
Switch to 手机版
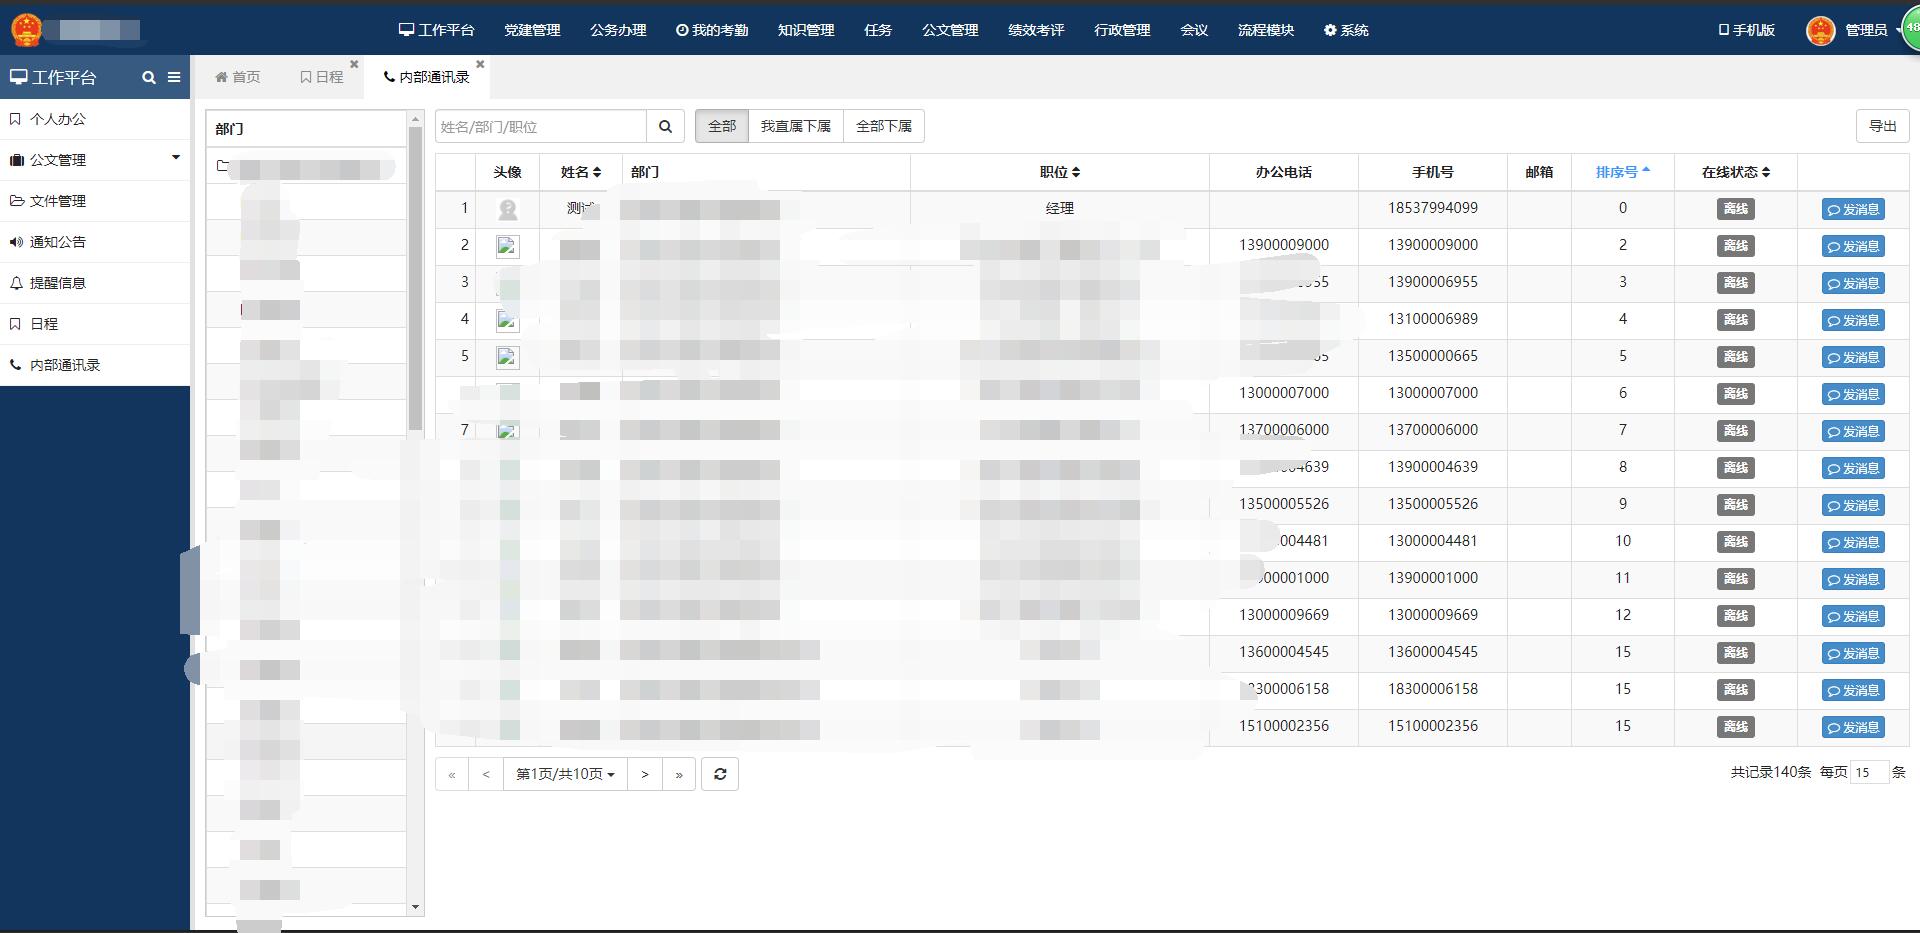1747,30
